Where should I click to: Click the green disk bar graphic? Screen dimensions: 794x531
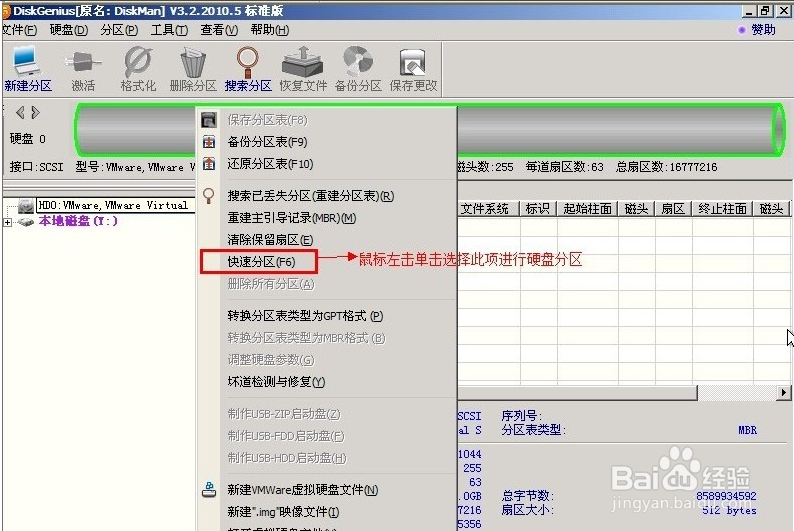pos(429,130)
